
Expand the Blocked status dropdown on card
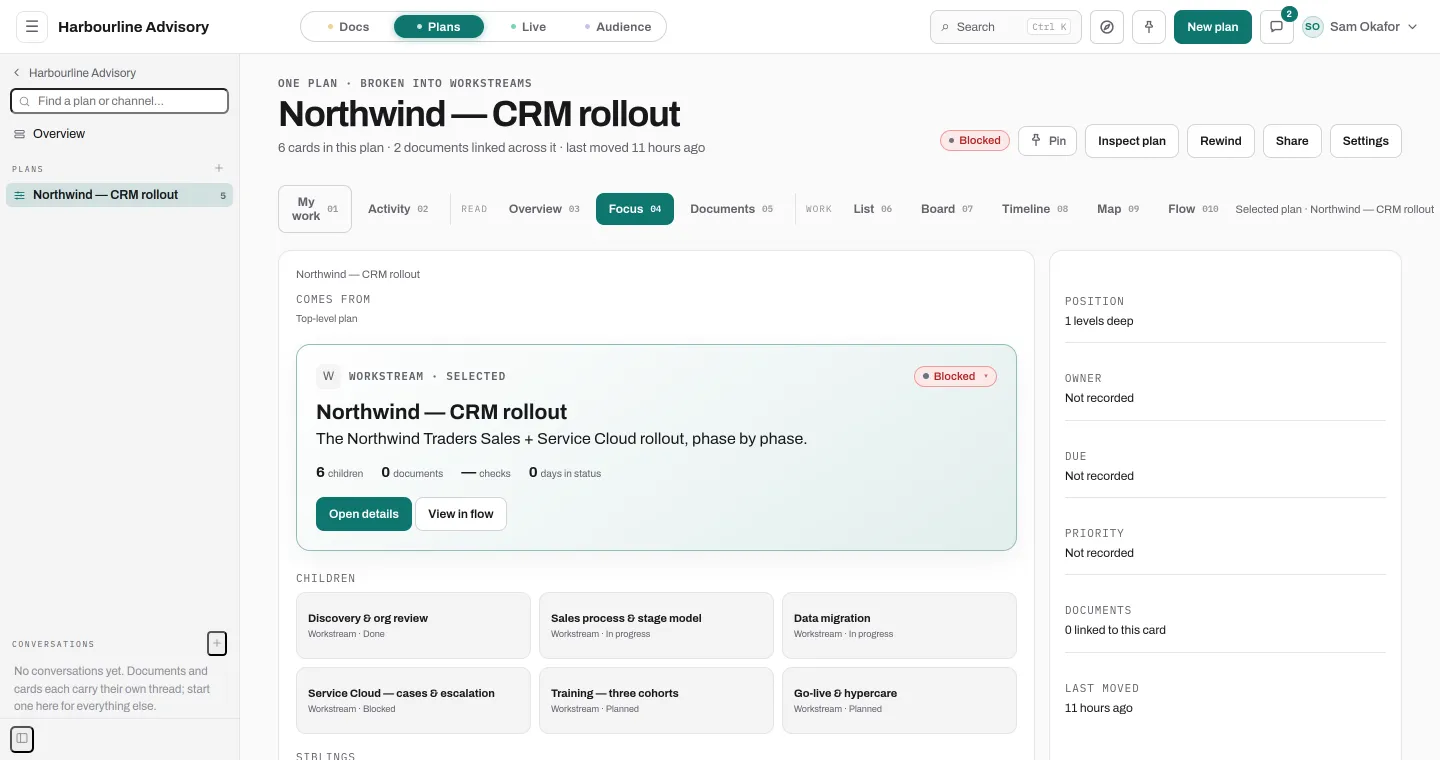(x=955, y=376)
